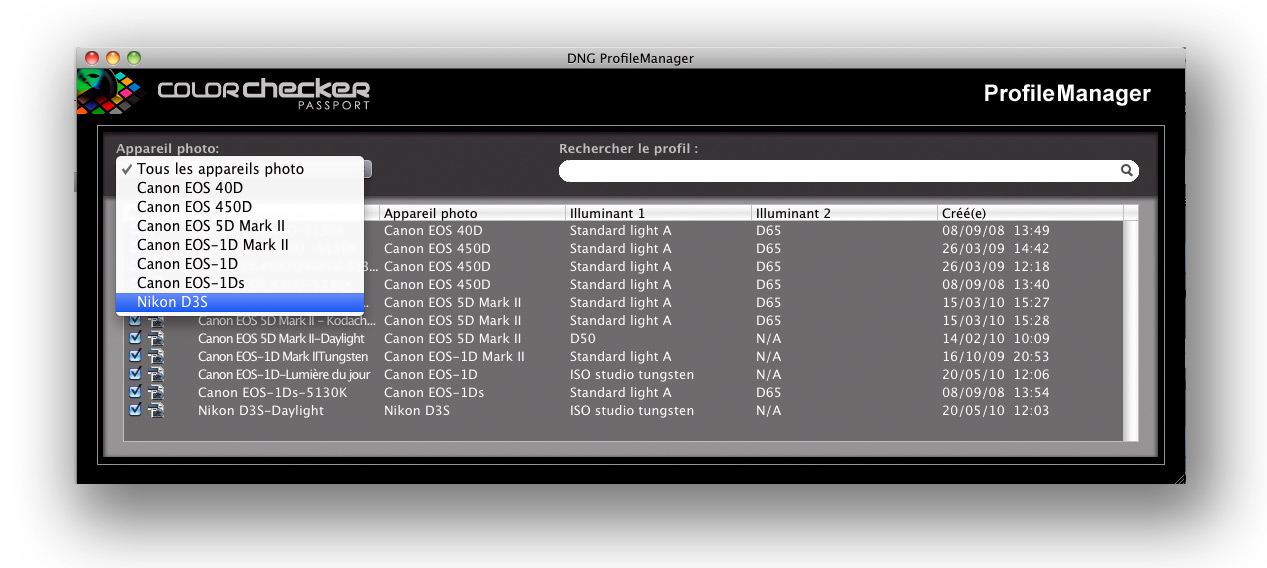
Task: Click the date 15/03/10 15:27
Action: tap(996, 302)
